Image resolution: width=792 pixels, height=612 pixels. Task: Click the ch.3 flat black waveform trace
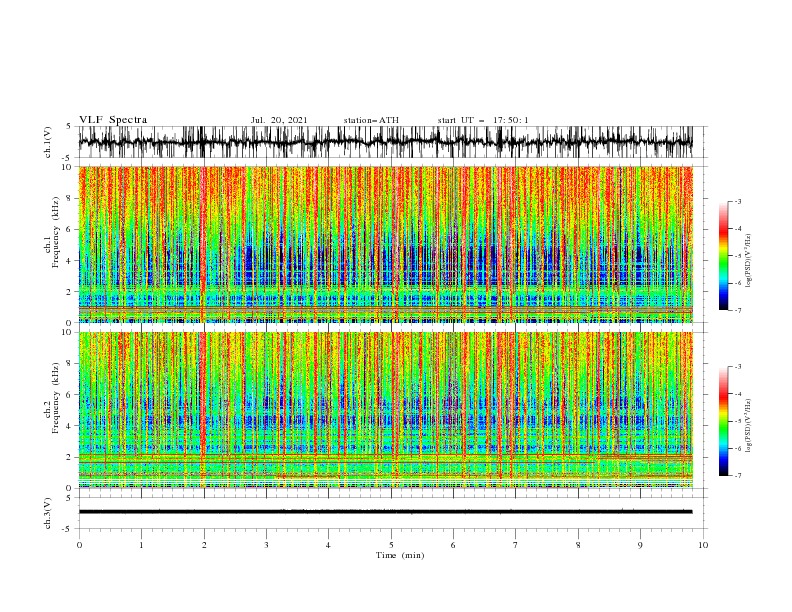[385, 512]
